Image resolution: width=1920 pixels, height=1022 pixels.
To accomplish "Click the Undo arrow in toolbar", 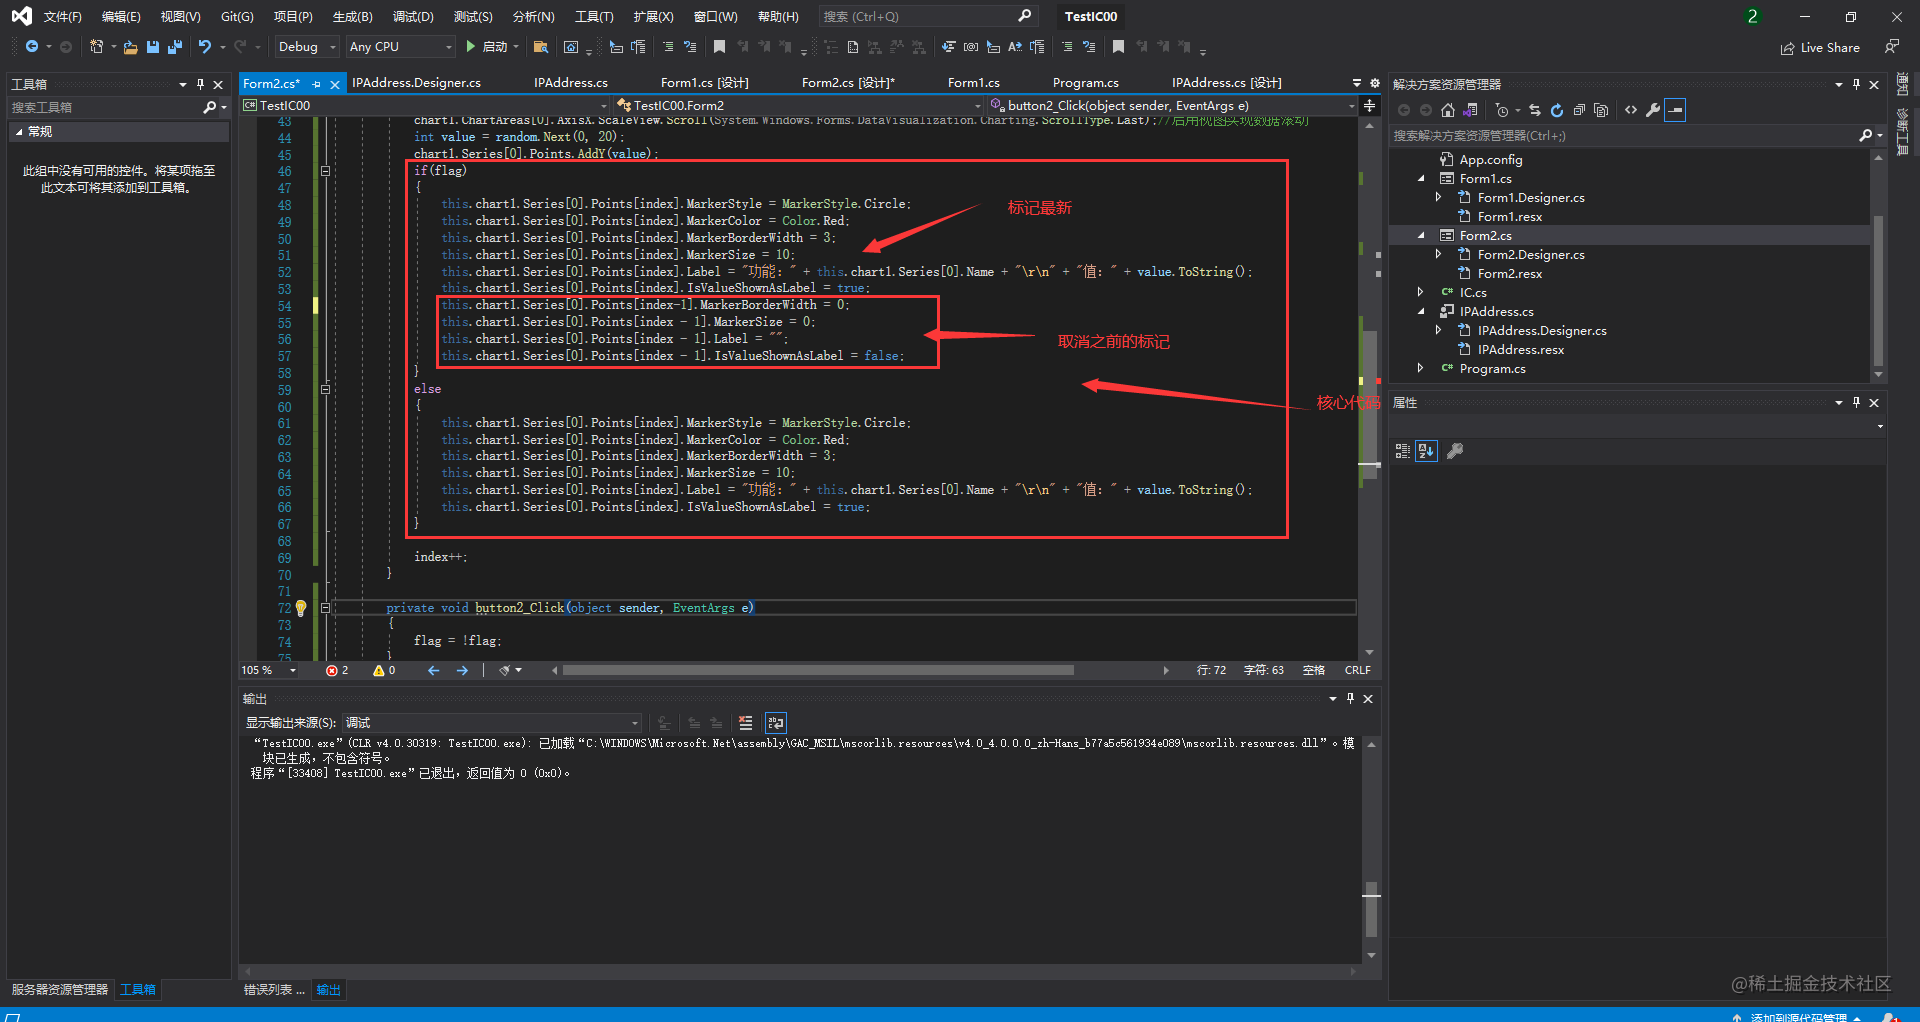I will (204, 47).
